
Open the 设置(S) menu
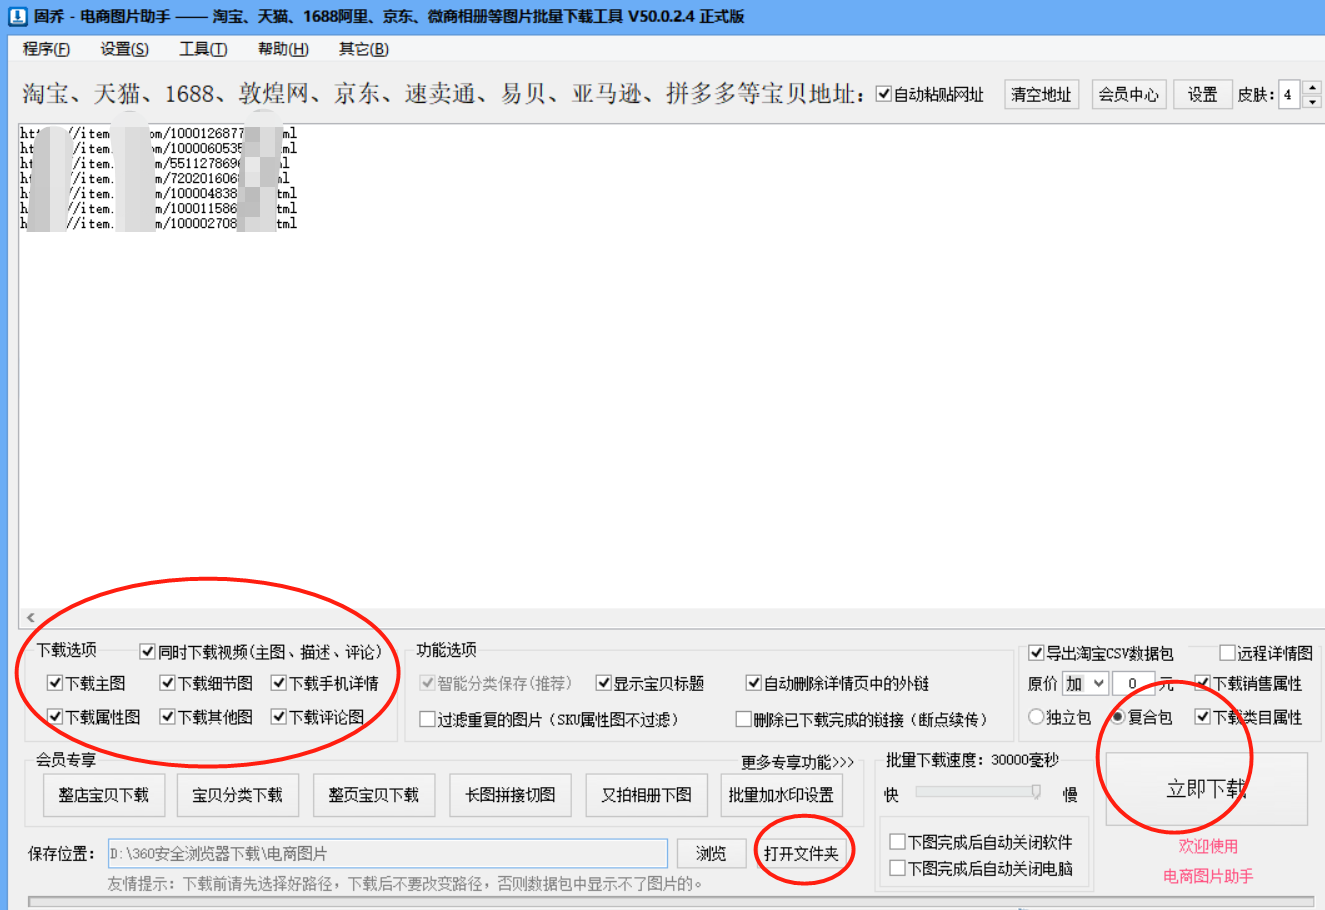coord(124,49)
